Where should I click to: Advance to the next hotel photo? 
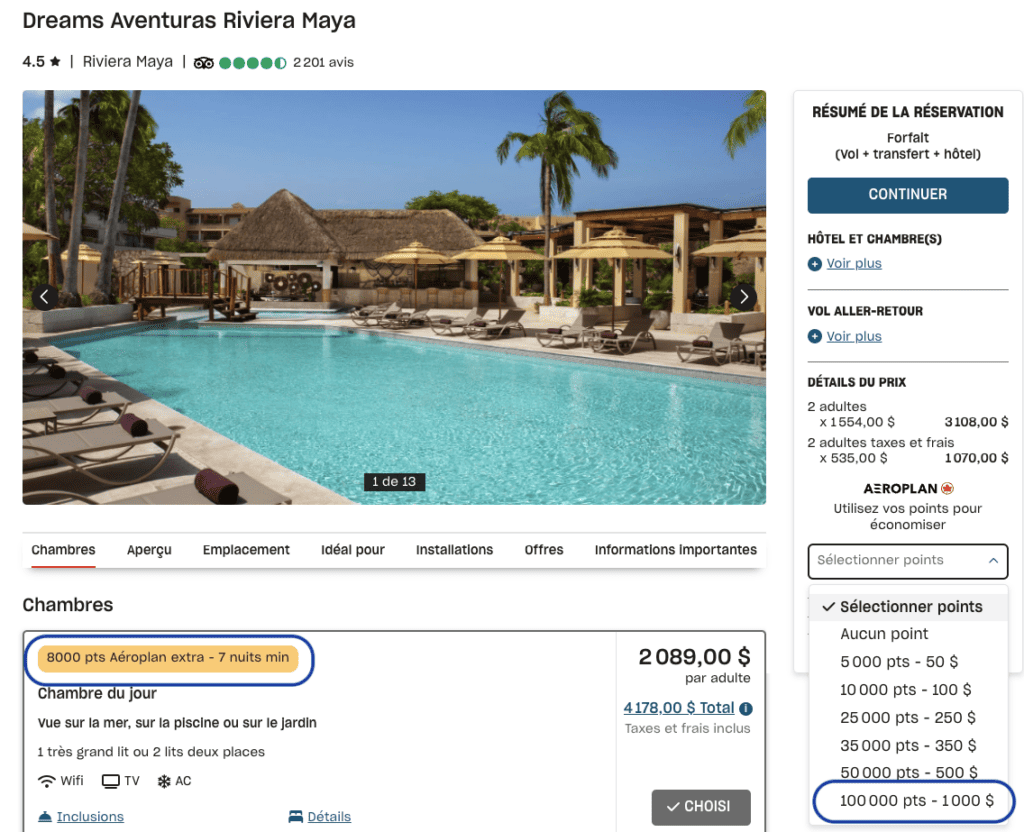pyautogui.click(x=743, y=297)
